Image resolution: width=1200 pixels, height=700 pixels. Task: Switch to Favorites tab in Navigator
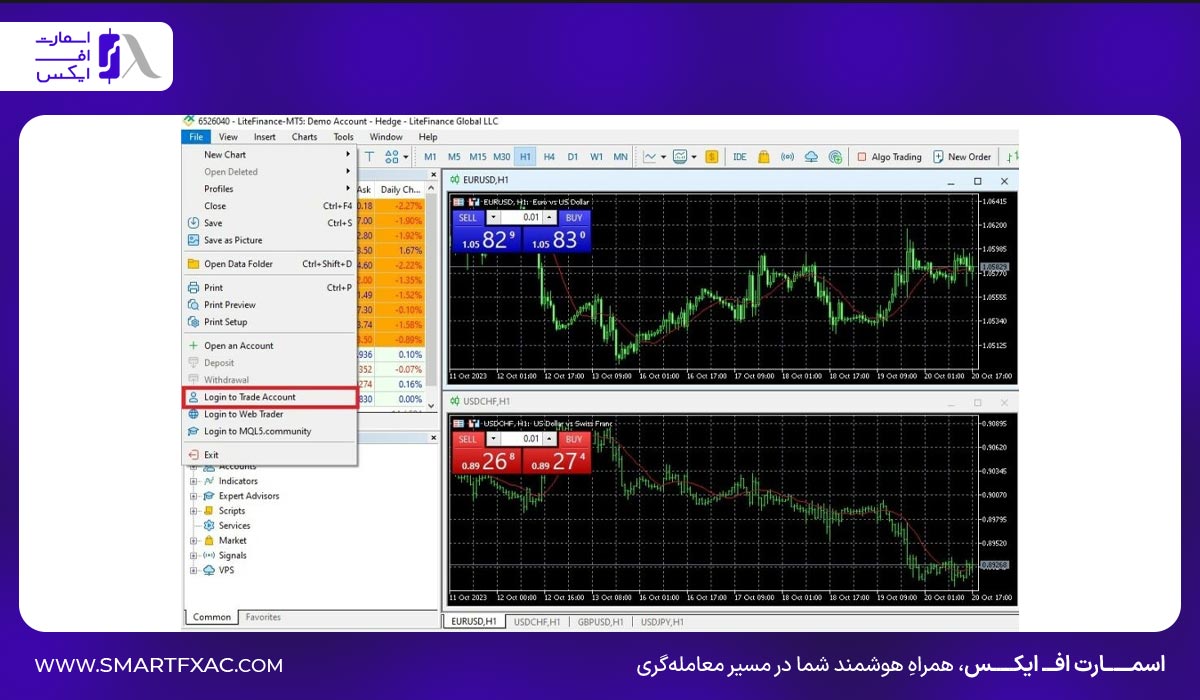(x=263, y=618)
